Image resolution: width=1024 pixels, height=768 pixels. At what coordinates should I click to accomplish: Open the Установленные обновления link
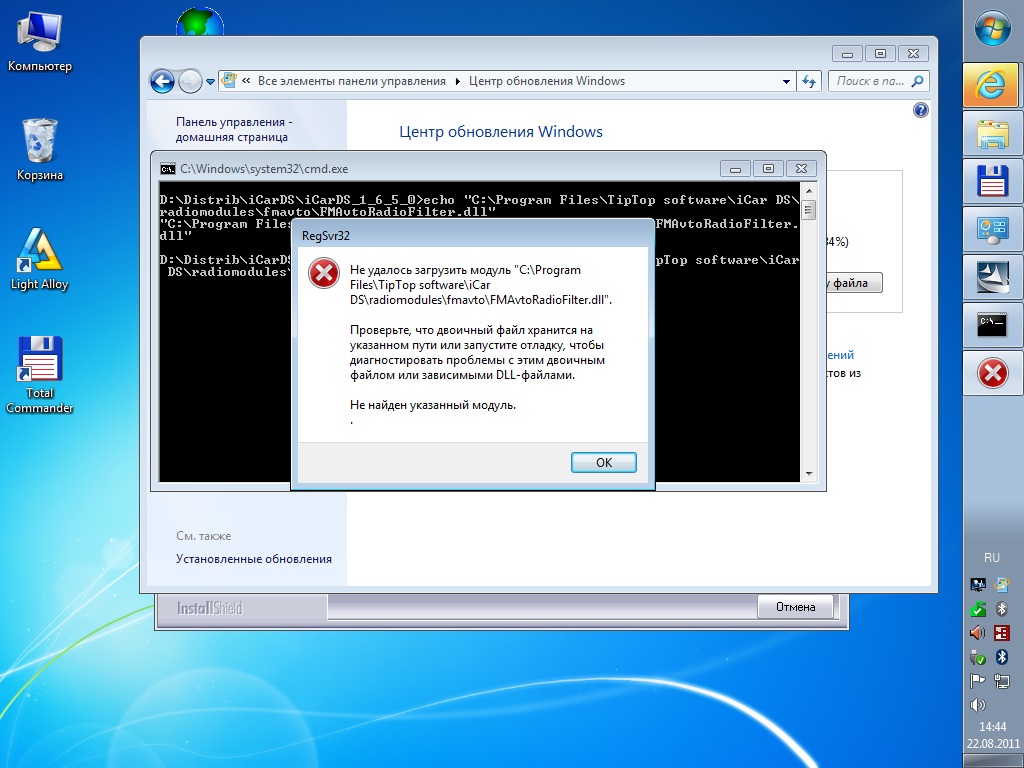pos(254,559)
